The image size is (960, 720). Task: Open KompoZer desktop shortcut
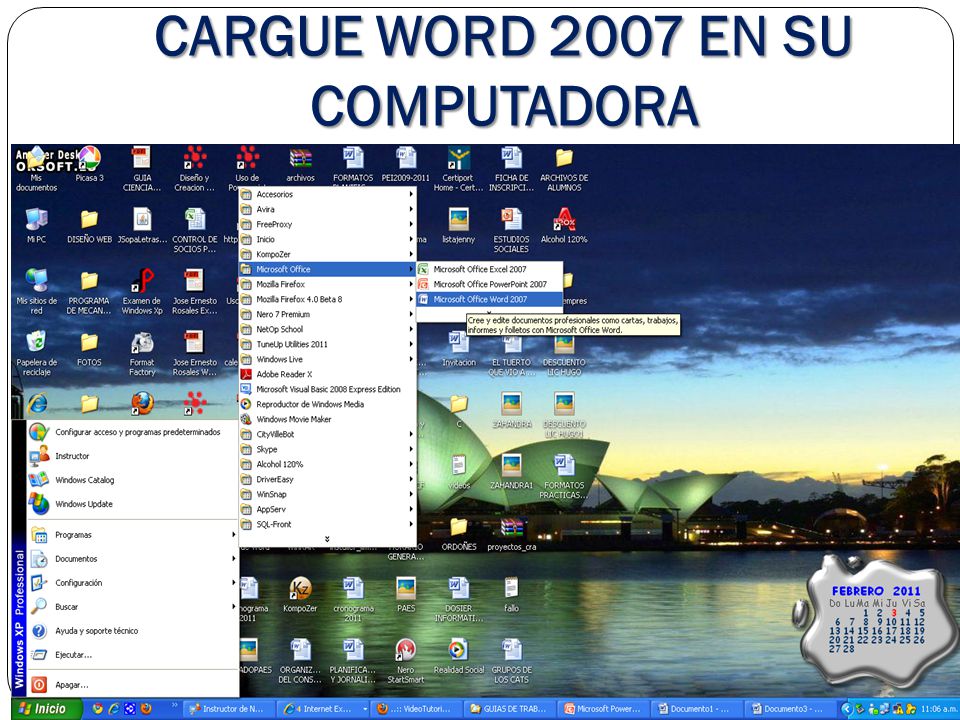click(300, 594)
